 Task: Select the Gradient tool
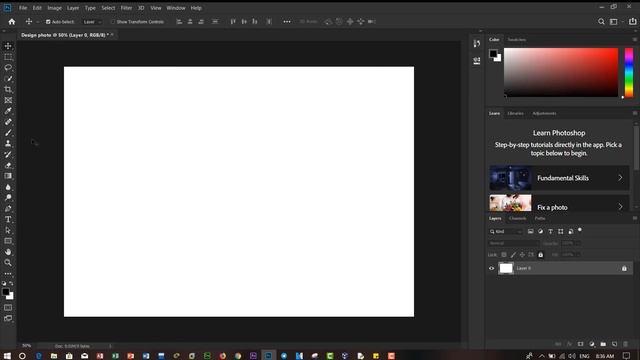[8, 176]
